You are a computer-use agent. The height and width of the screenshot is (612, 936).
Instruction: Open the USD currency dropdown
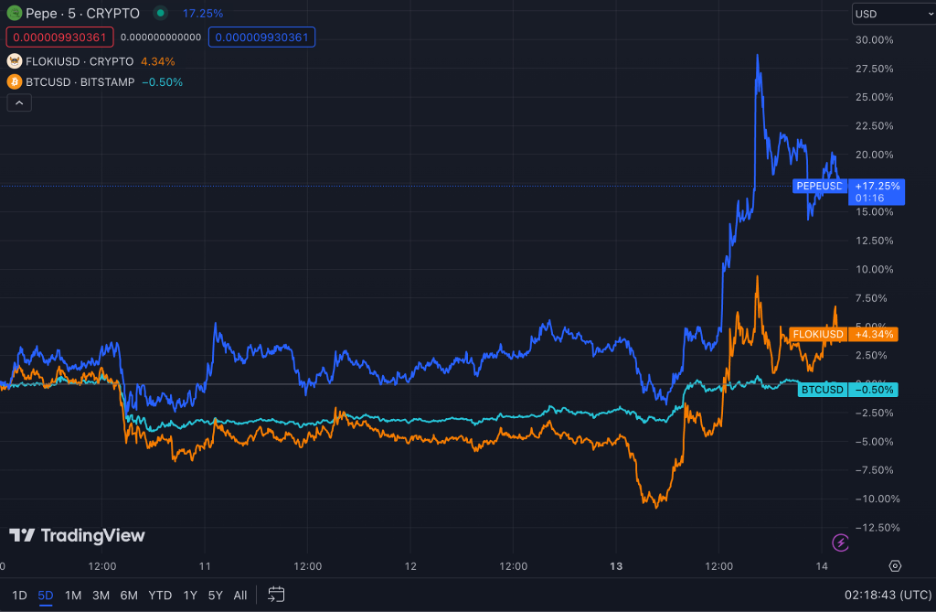894,14
